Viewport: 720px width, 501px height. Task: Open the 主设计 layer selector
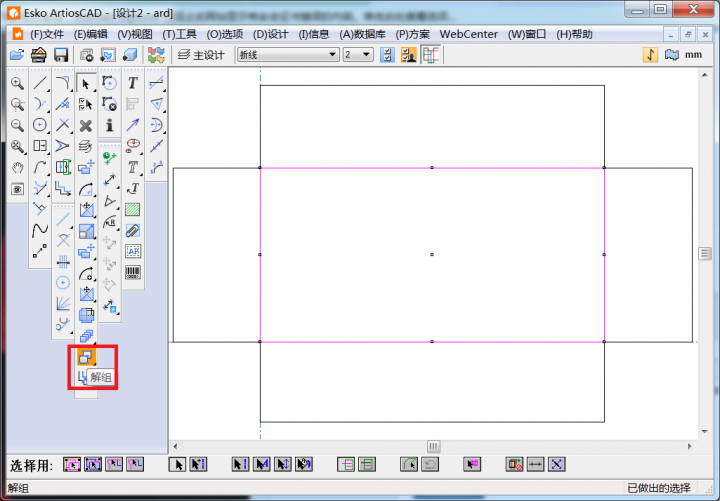tap(201, 54)
